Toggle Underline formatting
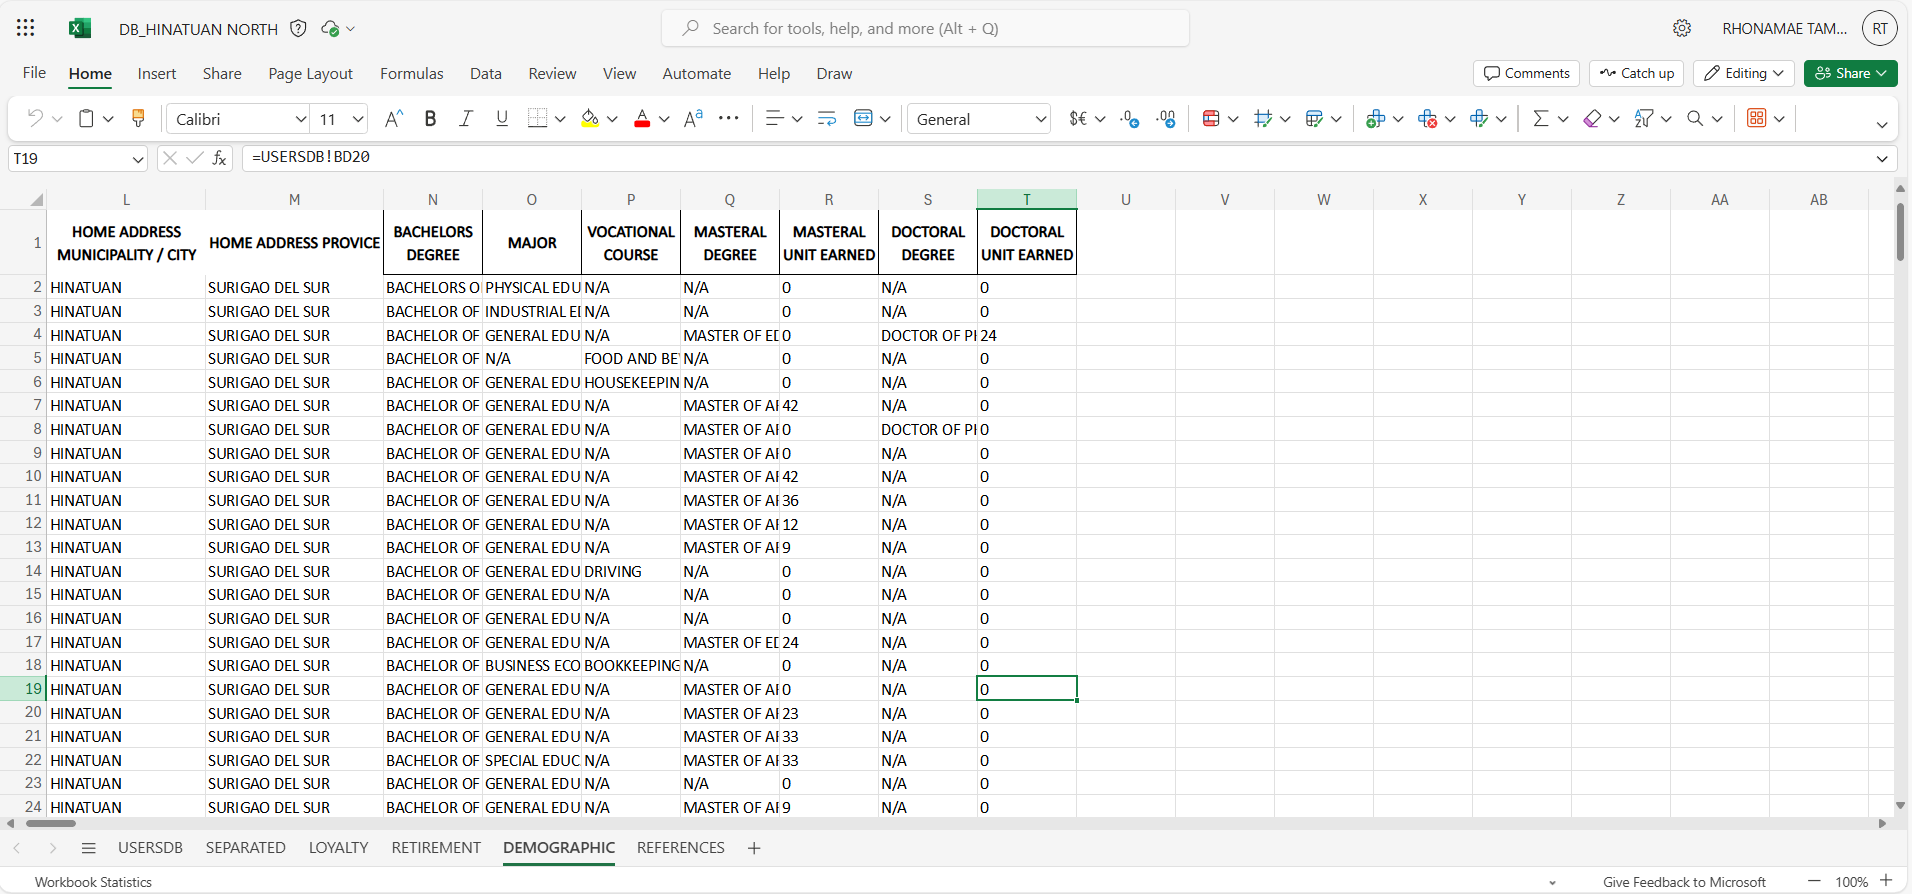This screenshot has height=894, width=1912. pyautogui.click(x=502, y=119)
